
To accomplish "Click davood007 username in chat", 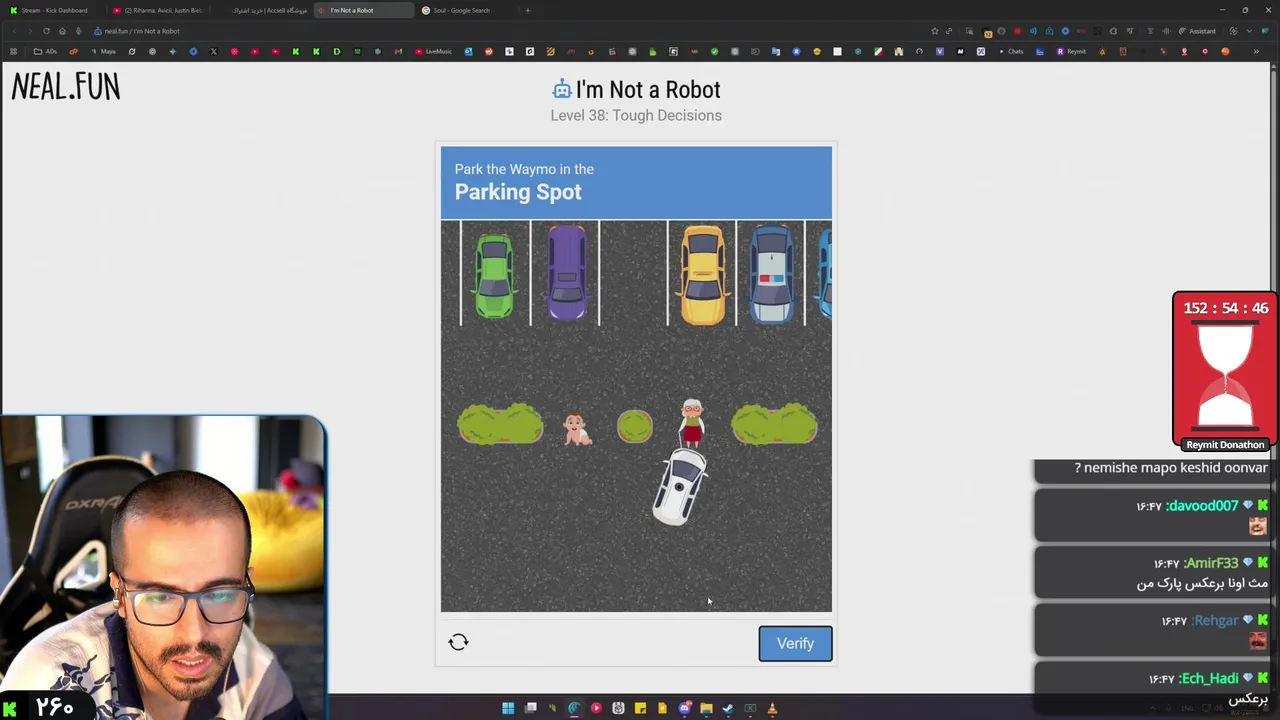I will coord(1203,506).
